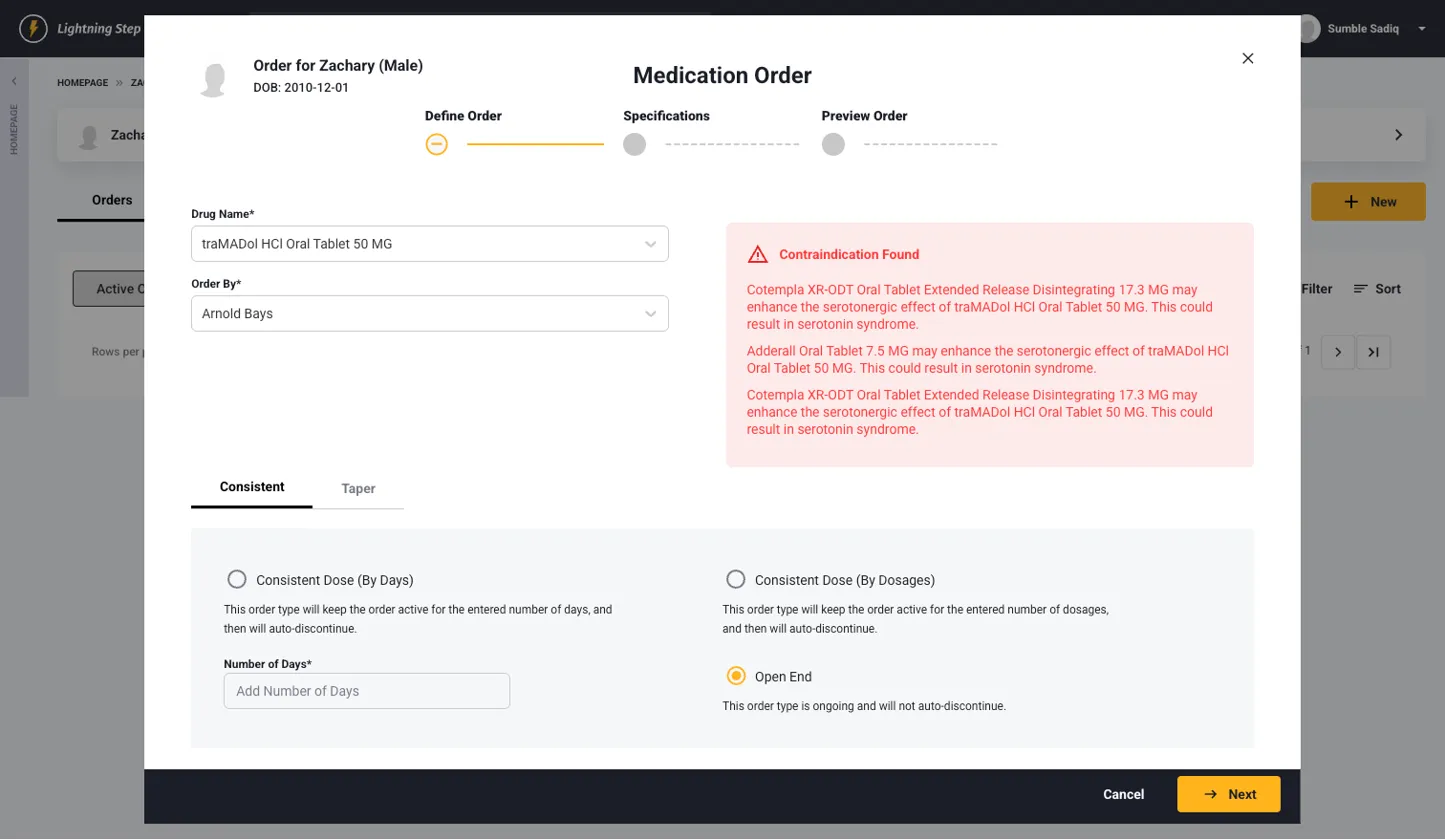Click the contraindication warning triangle icon
The height and width of the screenshot is (840, 1445).
(x=758, y=254)
